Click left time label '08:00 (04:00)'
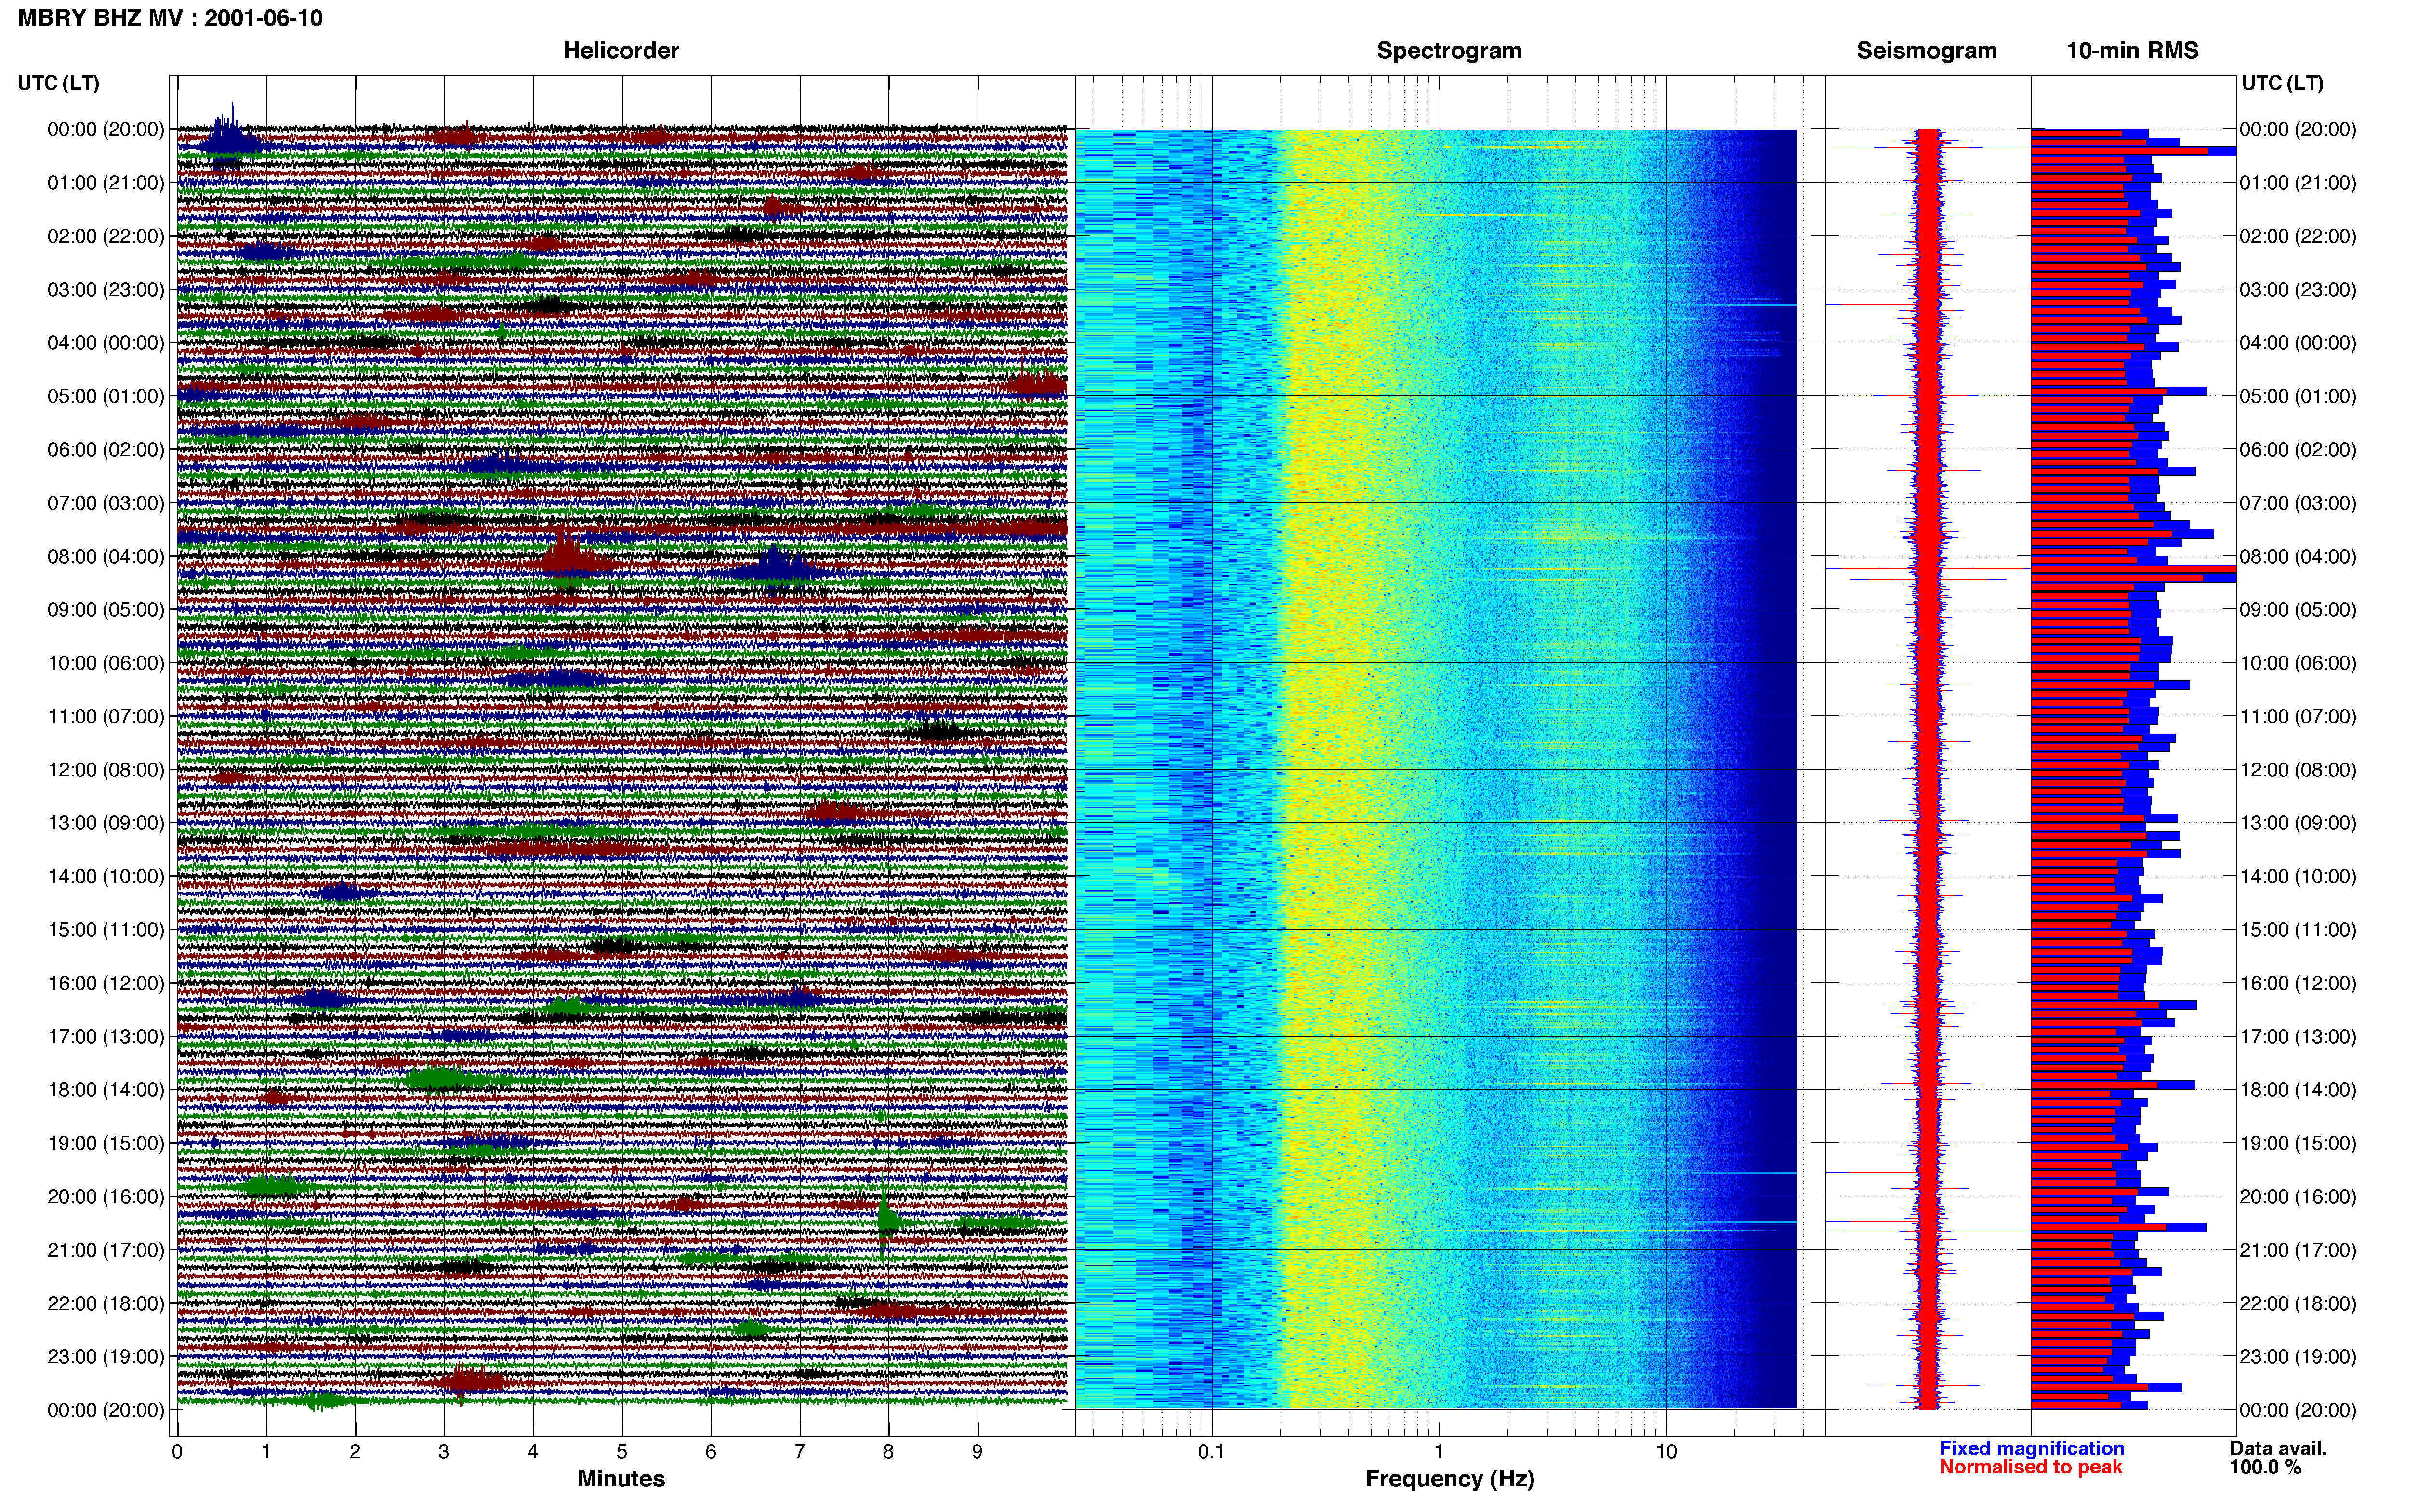This screenshot has width=2418, height=1512. pyautogui.click(x=105, y=556)
